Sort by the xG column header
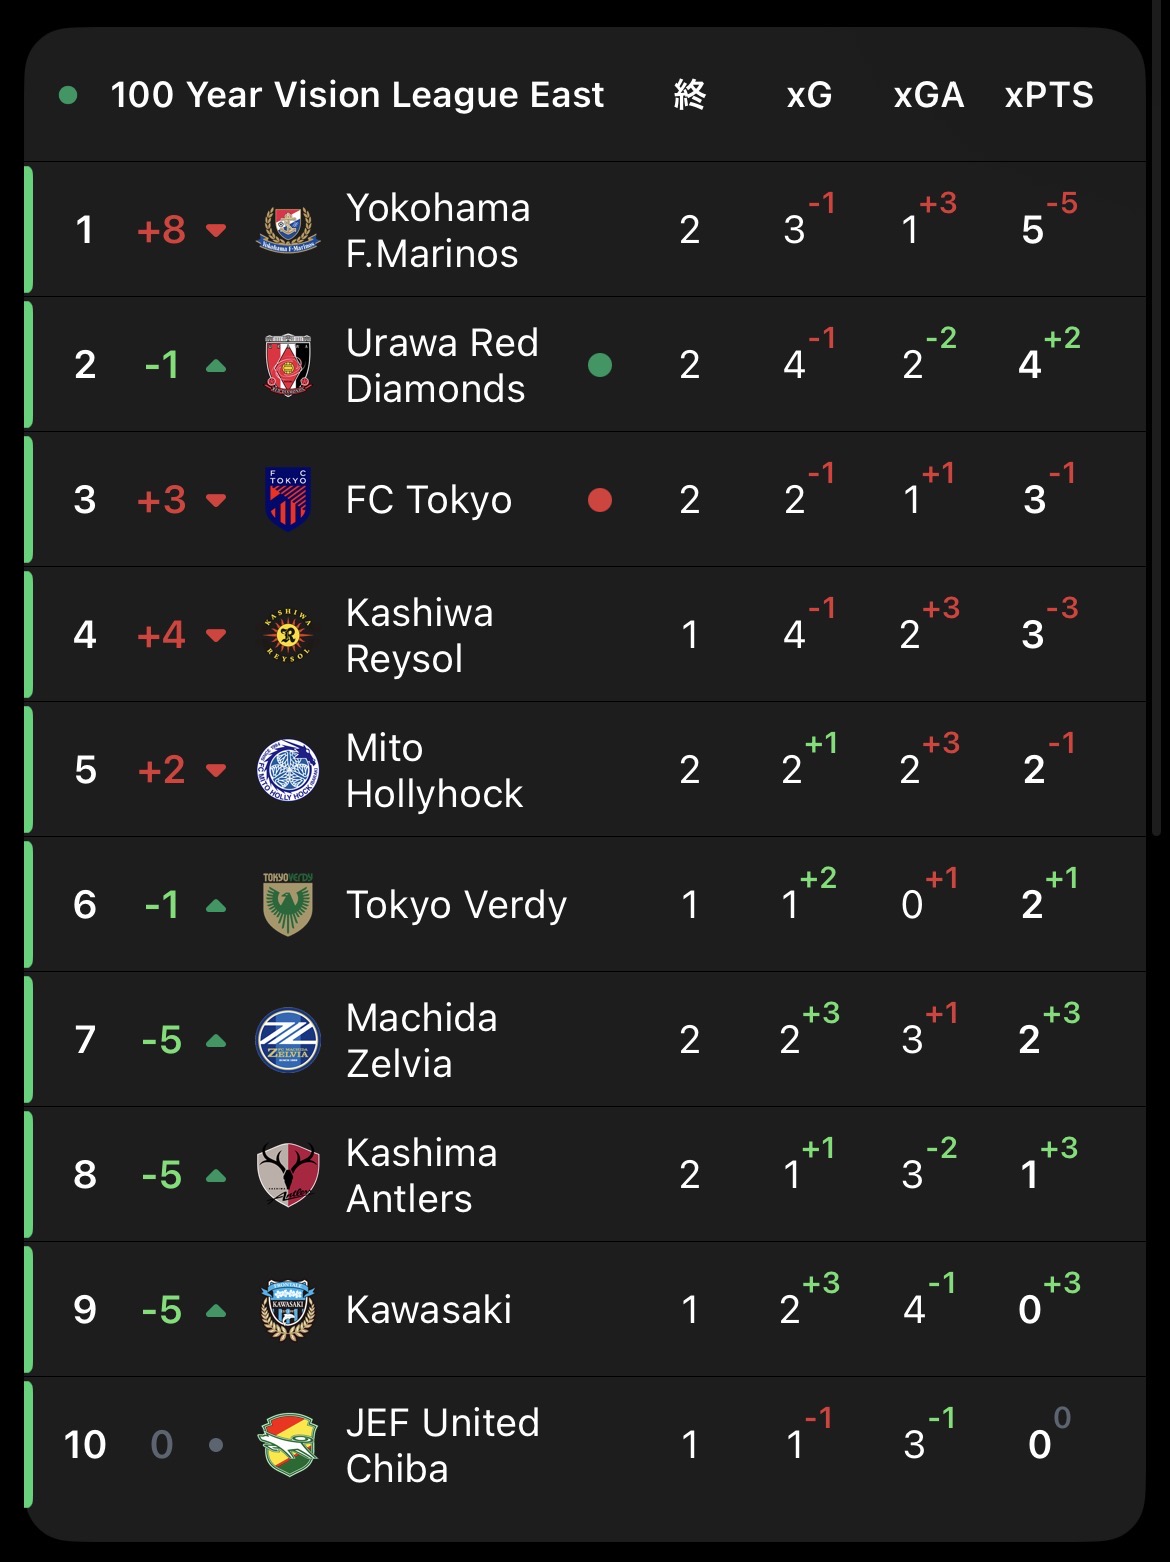The image size is (1170, 1562). click(x=809, y=95)
